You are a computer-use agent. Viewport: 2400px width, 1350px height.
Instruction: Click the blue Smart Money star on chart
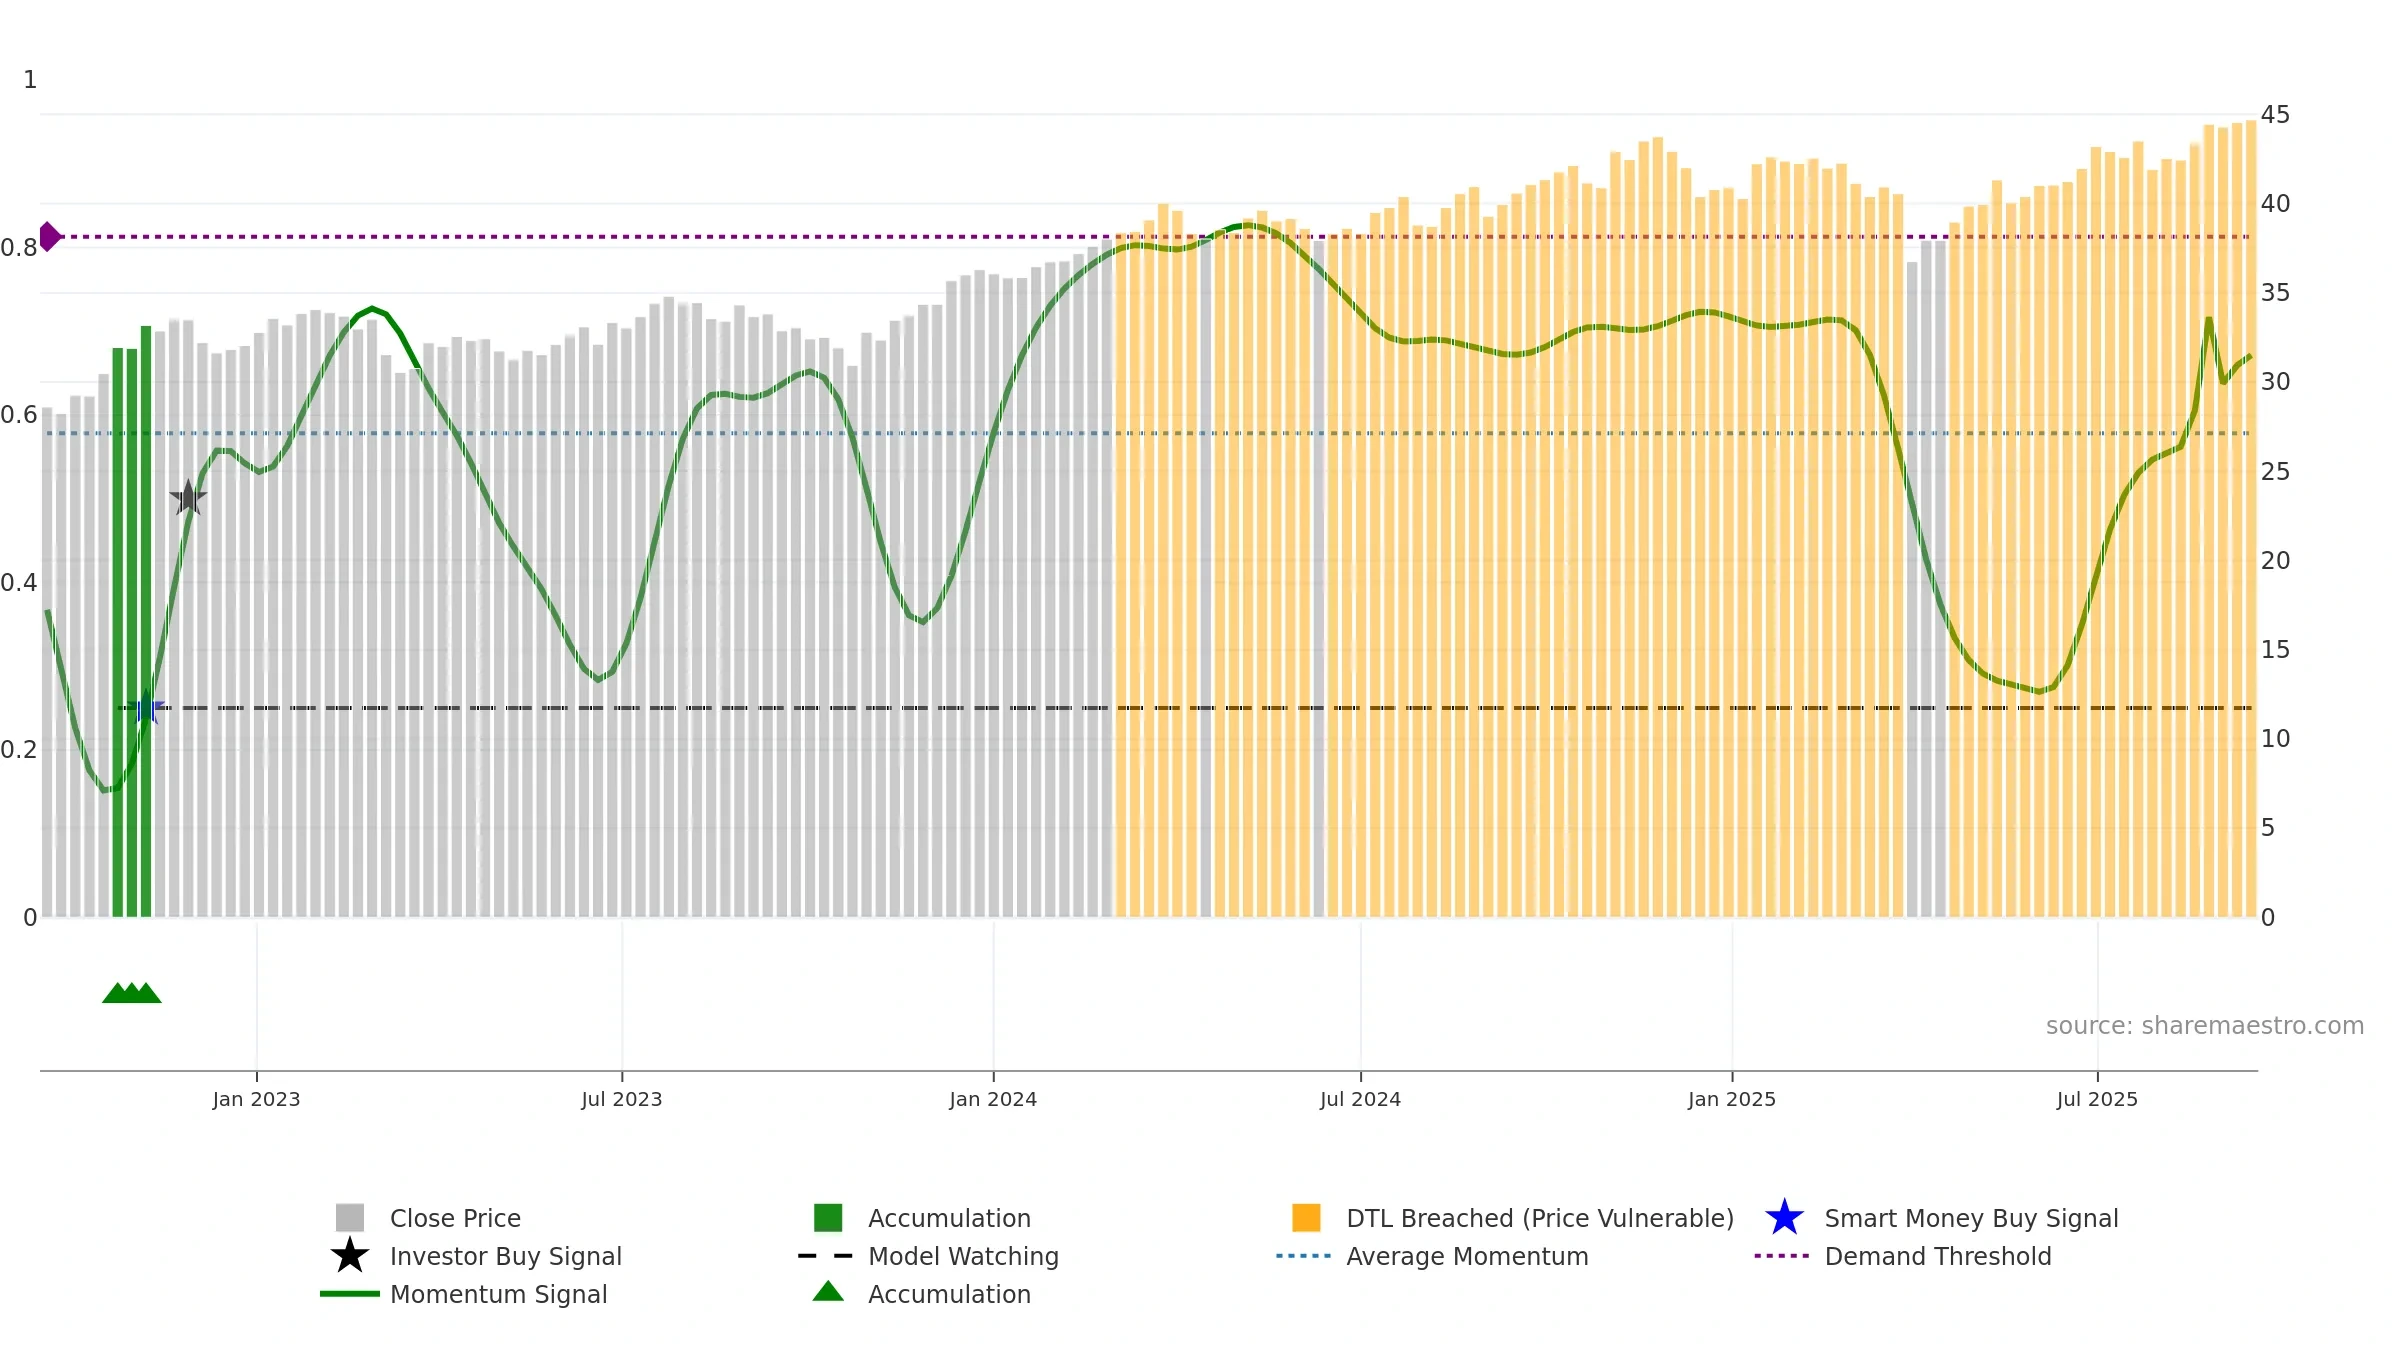tap(146, 707)
